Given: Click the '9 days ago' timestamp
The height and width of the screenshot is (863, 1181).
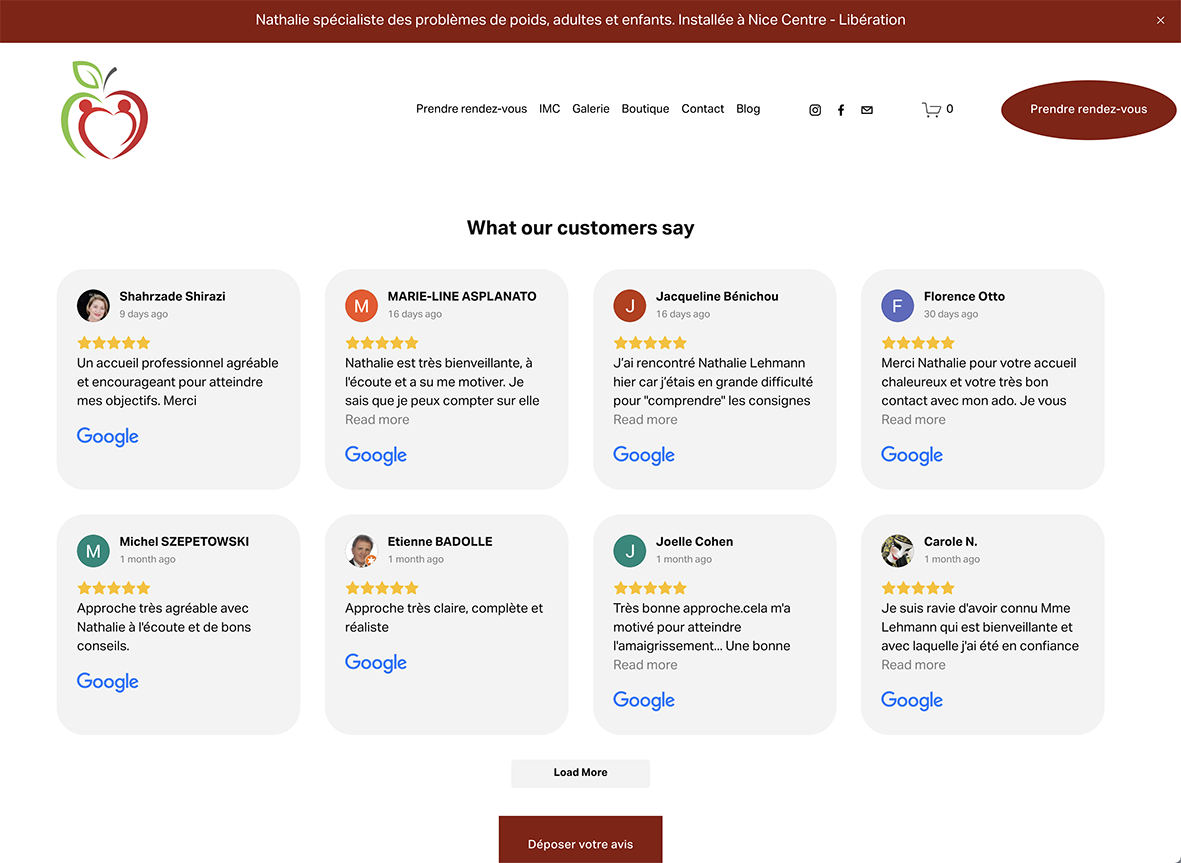Looking at the screenshot, I should point(144,314).
